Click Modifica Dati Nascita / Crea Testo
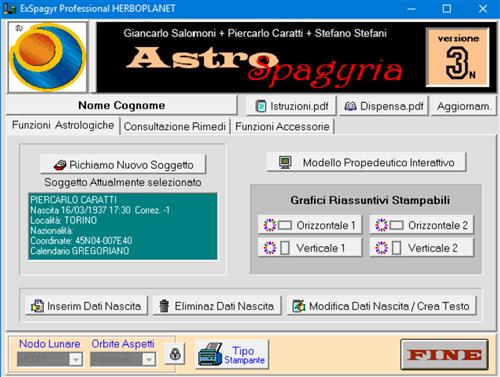Viewport: 500px width, 377px height. (382, 305)
